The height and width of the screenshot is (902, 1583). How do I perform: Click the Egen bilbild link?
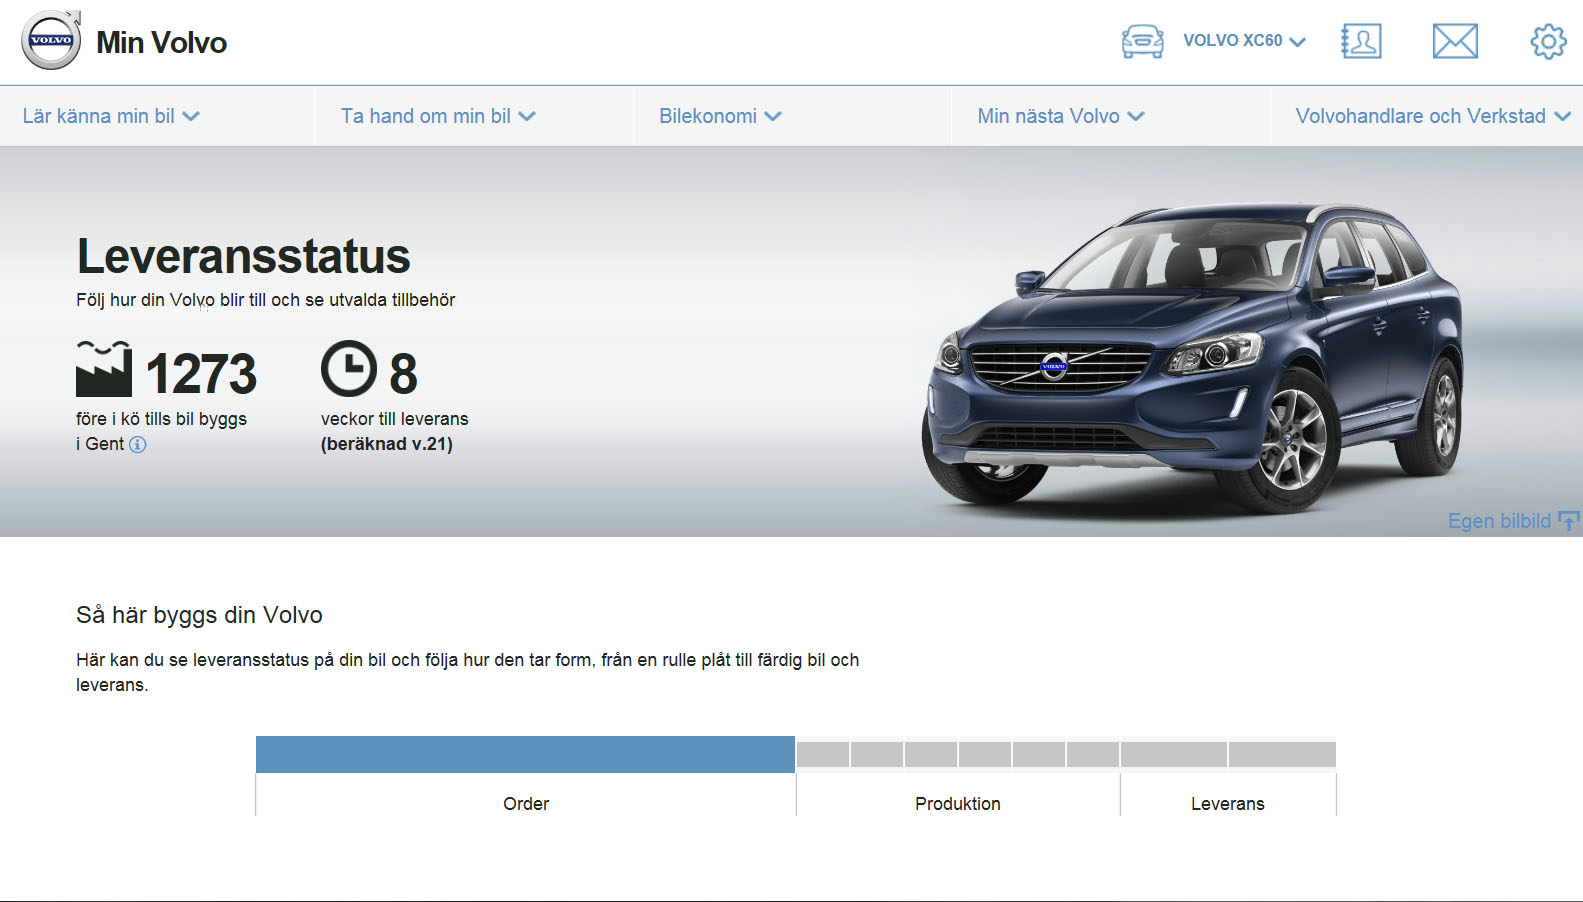pos(1498,521)
